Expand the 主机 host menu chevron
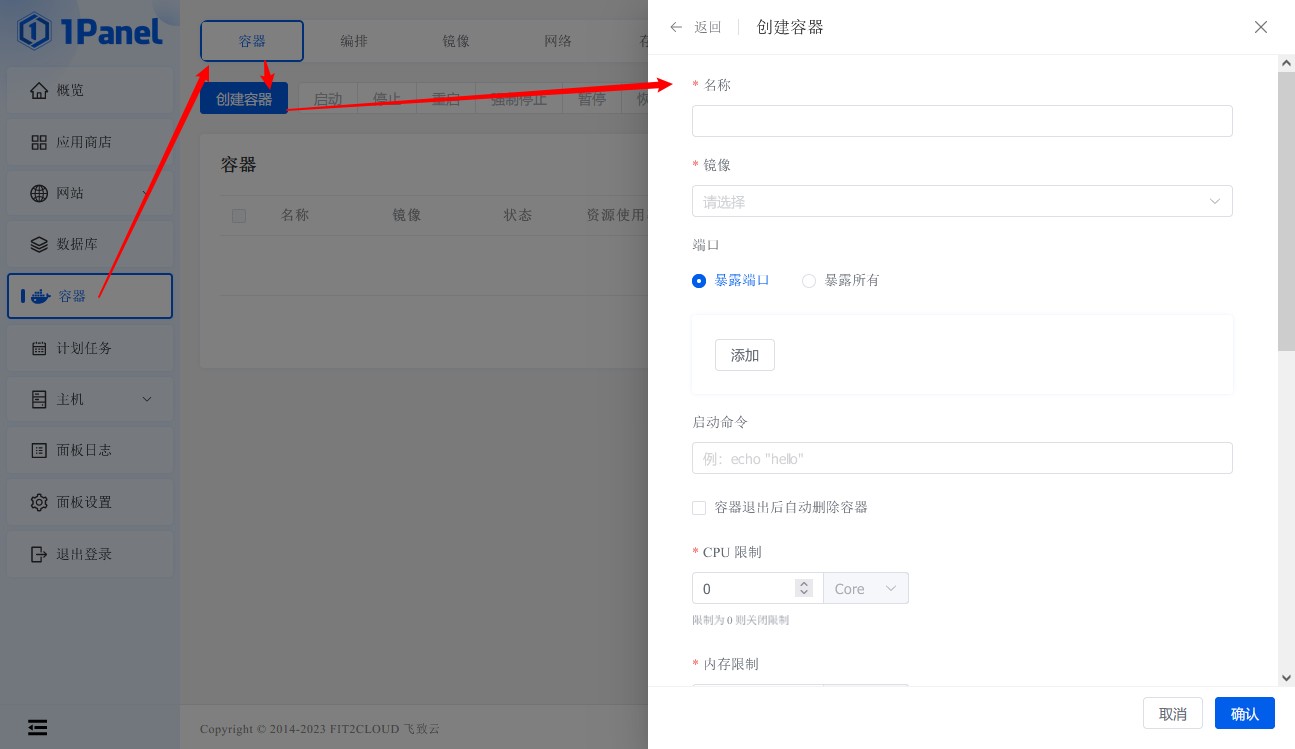The image size is (1295, 749). (x=147, y=399)
